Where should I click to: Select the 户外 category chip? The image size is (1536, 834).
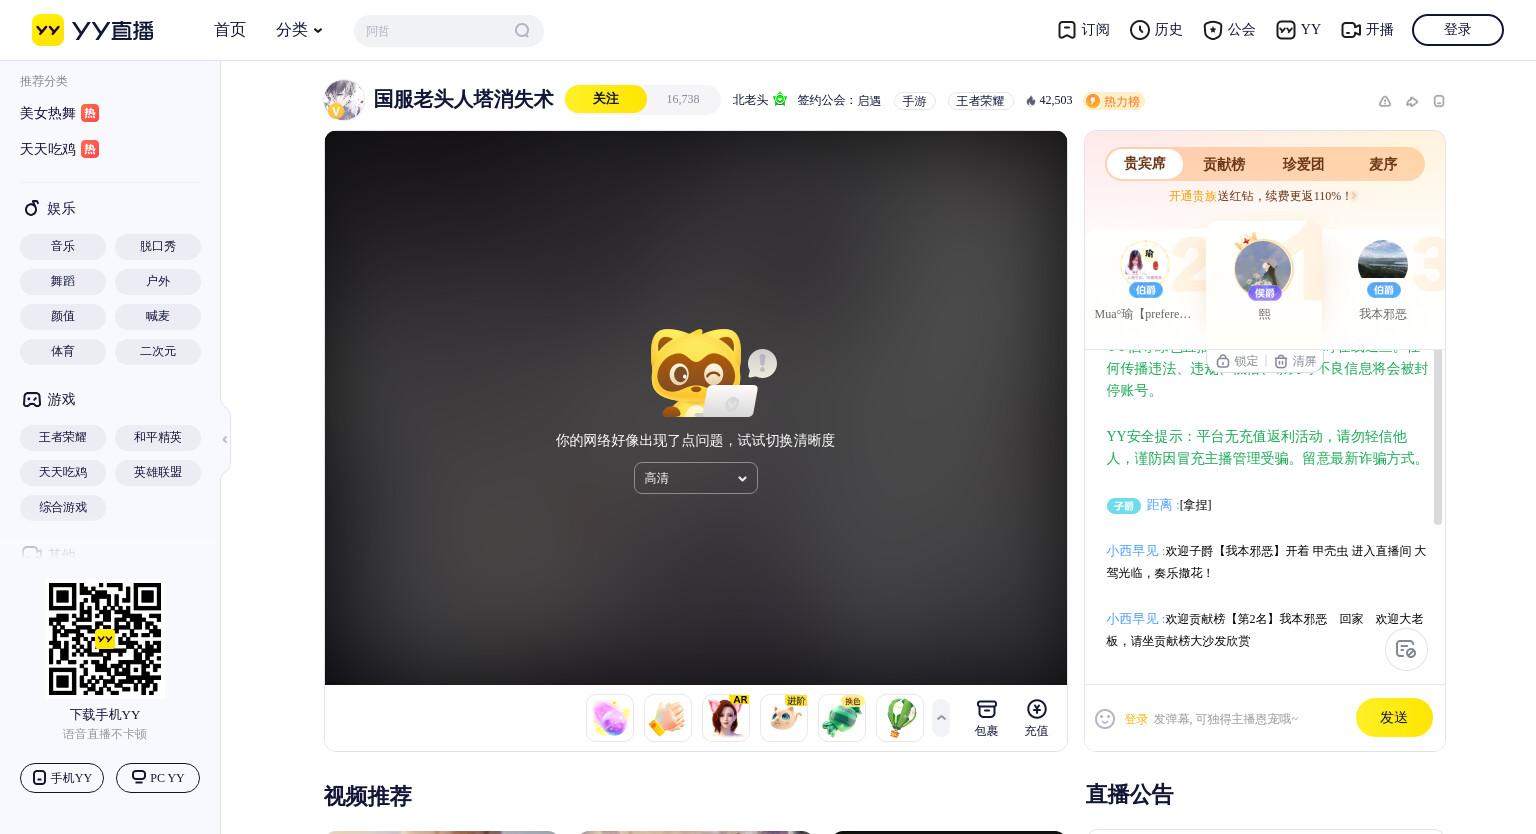point(158,281)
